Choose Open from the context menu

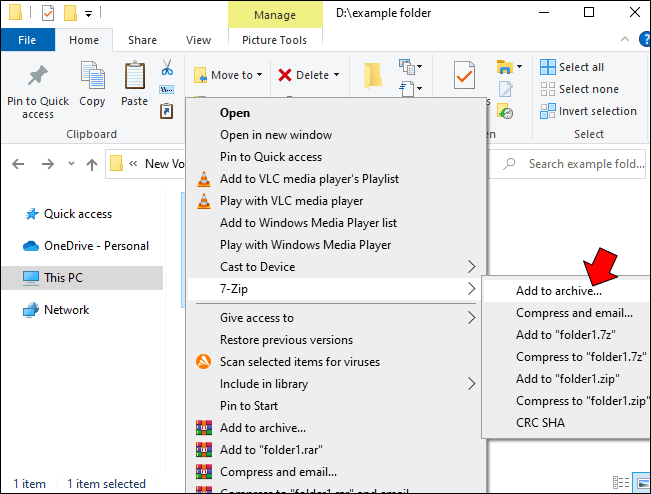[336, 113]
